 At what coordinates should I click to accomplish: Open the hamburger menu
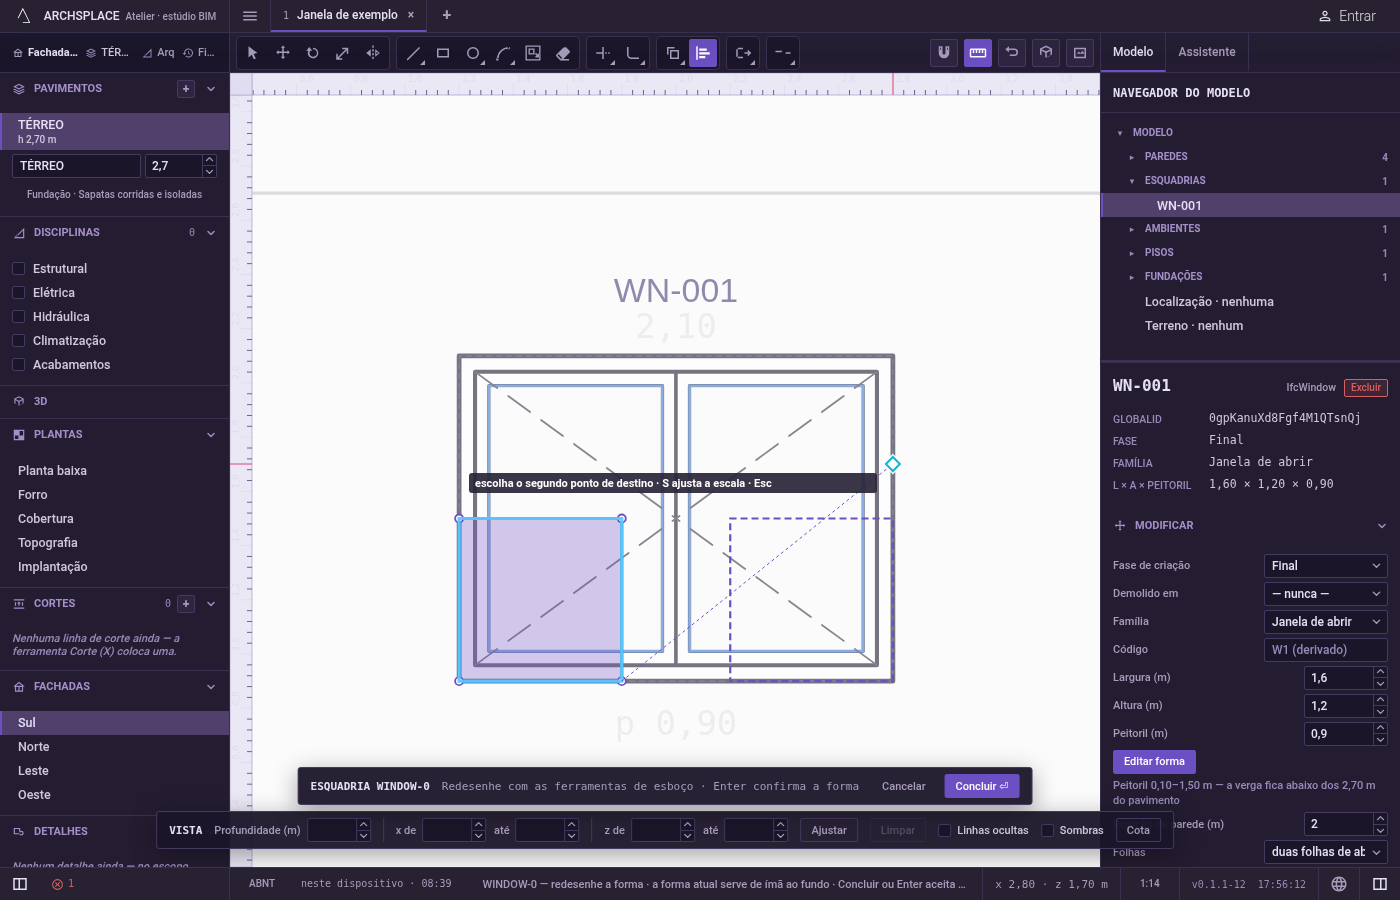pyautogui.click(x=250, y=16)
